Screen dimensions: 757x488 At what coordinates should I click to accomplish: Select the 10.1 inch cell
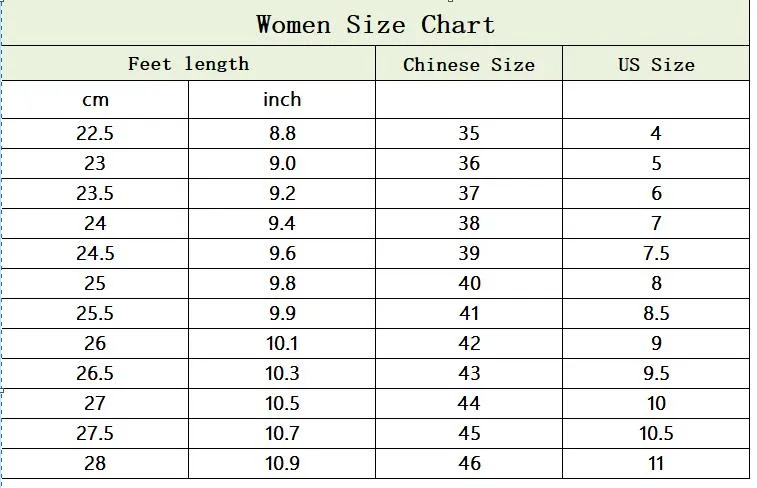(x=282, y=344)
